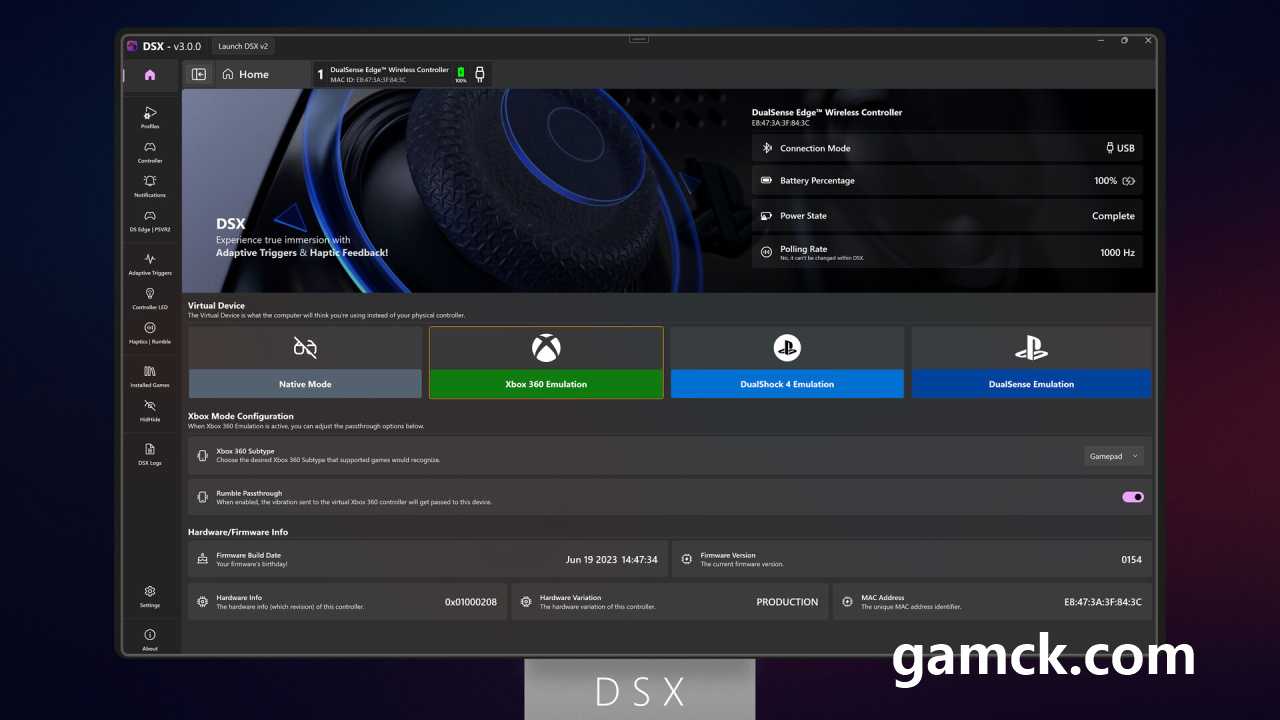Click the Hardware Variation gear icon

[x=526, y=602]
